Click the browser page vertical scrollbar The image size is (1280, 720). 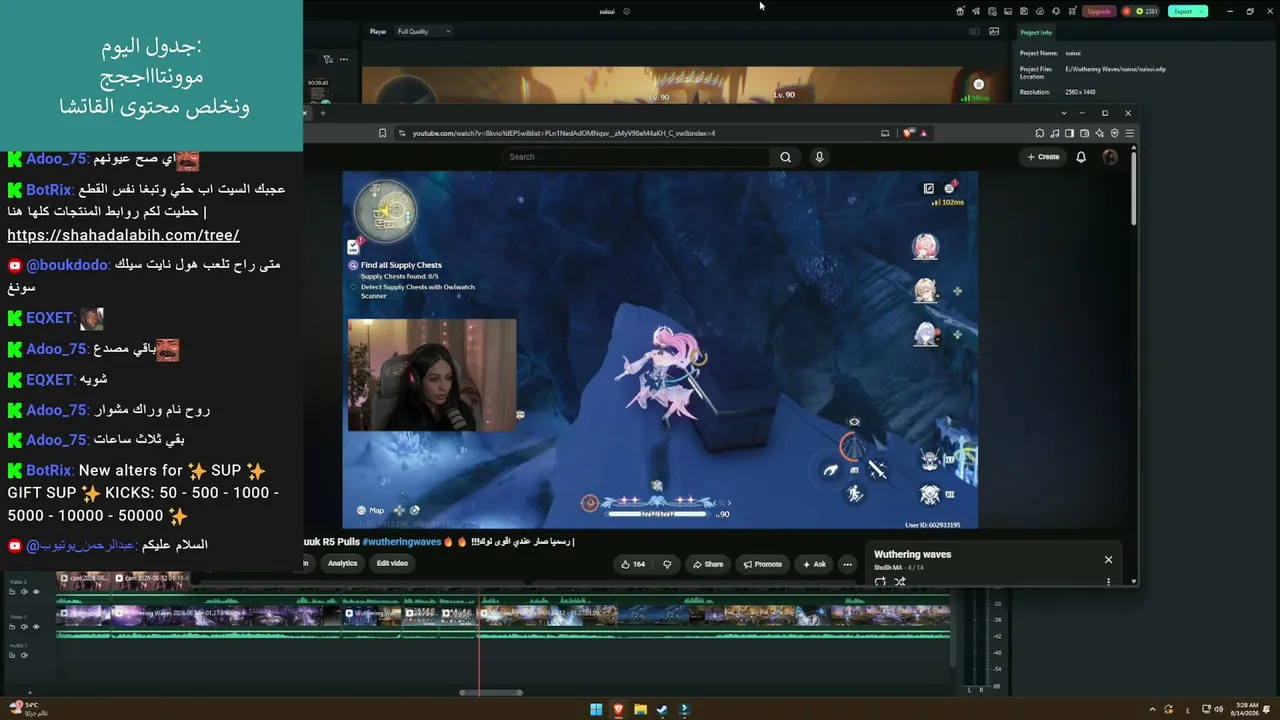click(1133, 186)
